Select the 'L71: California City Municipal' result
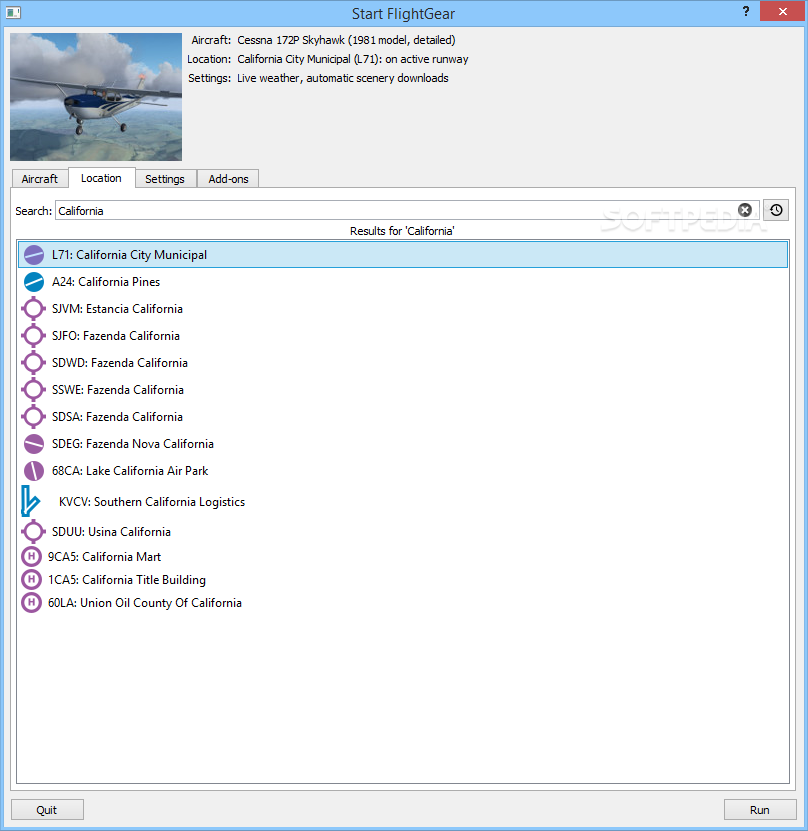808x831 pixels. [403, 255]
